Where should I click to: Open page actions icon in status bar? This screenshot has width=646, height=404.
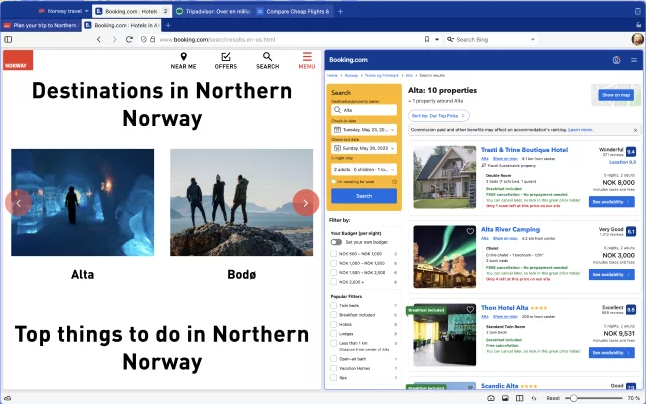click(534, 398)
